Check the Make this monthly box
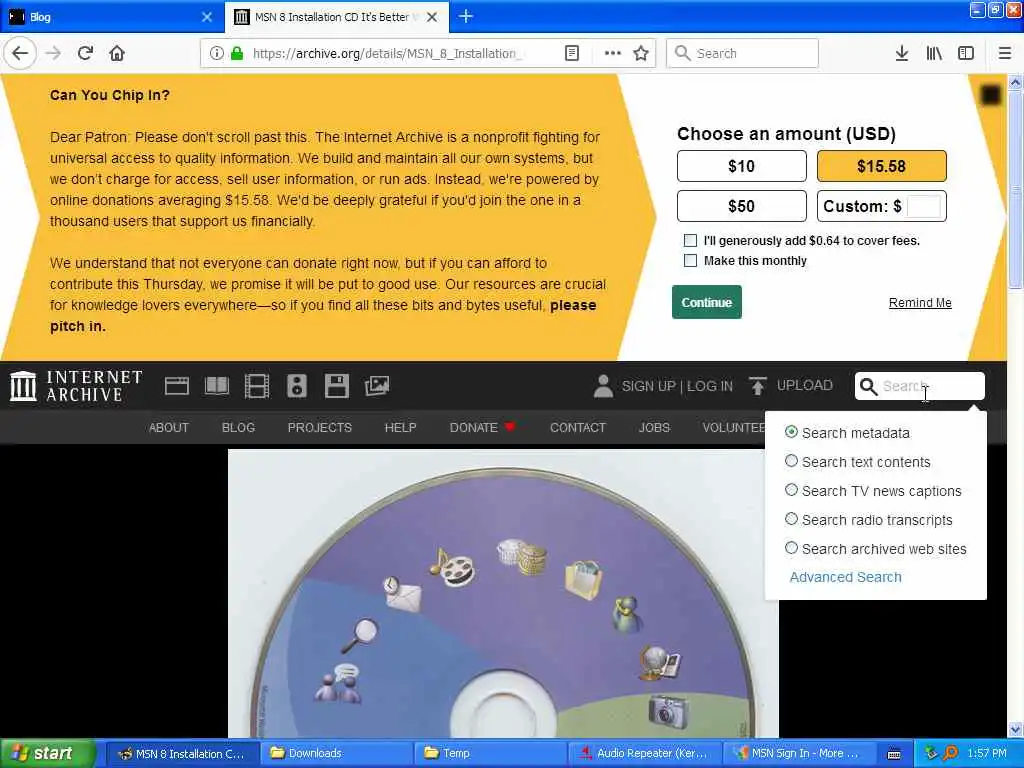Screen dimensions: 1024x768 pyautogui.click(x=690, y=261)
